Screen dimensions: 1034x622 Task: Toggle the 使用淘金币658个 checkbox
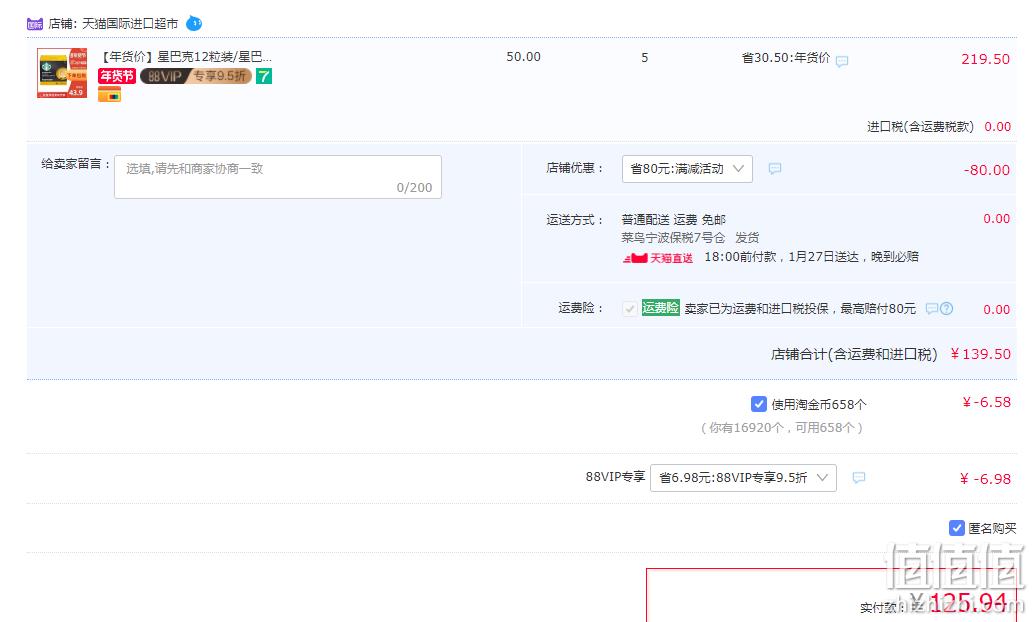click(758, 404)
